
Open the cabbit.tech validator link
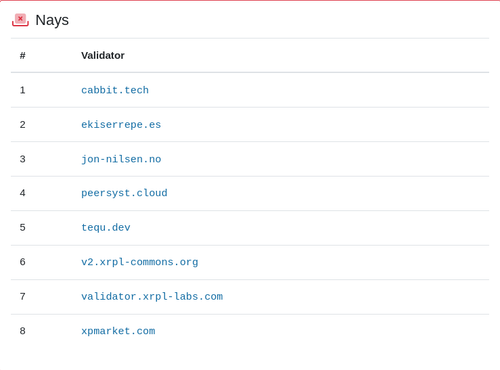coord(115,90)
